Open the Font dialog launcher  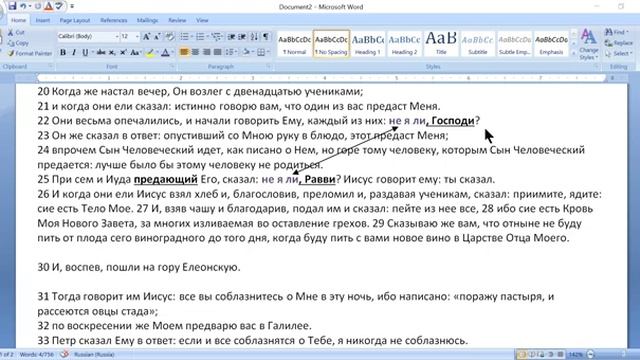(x=171, y=66)
